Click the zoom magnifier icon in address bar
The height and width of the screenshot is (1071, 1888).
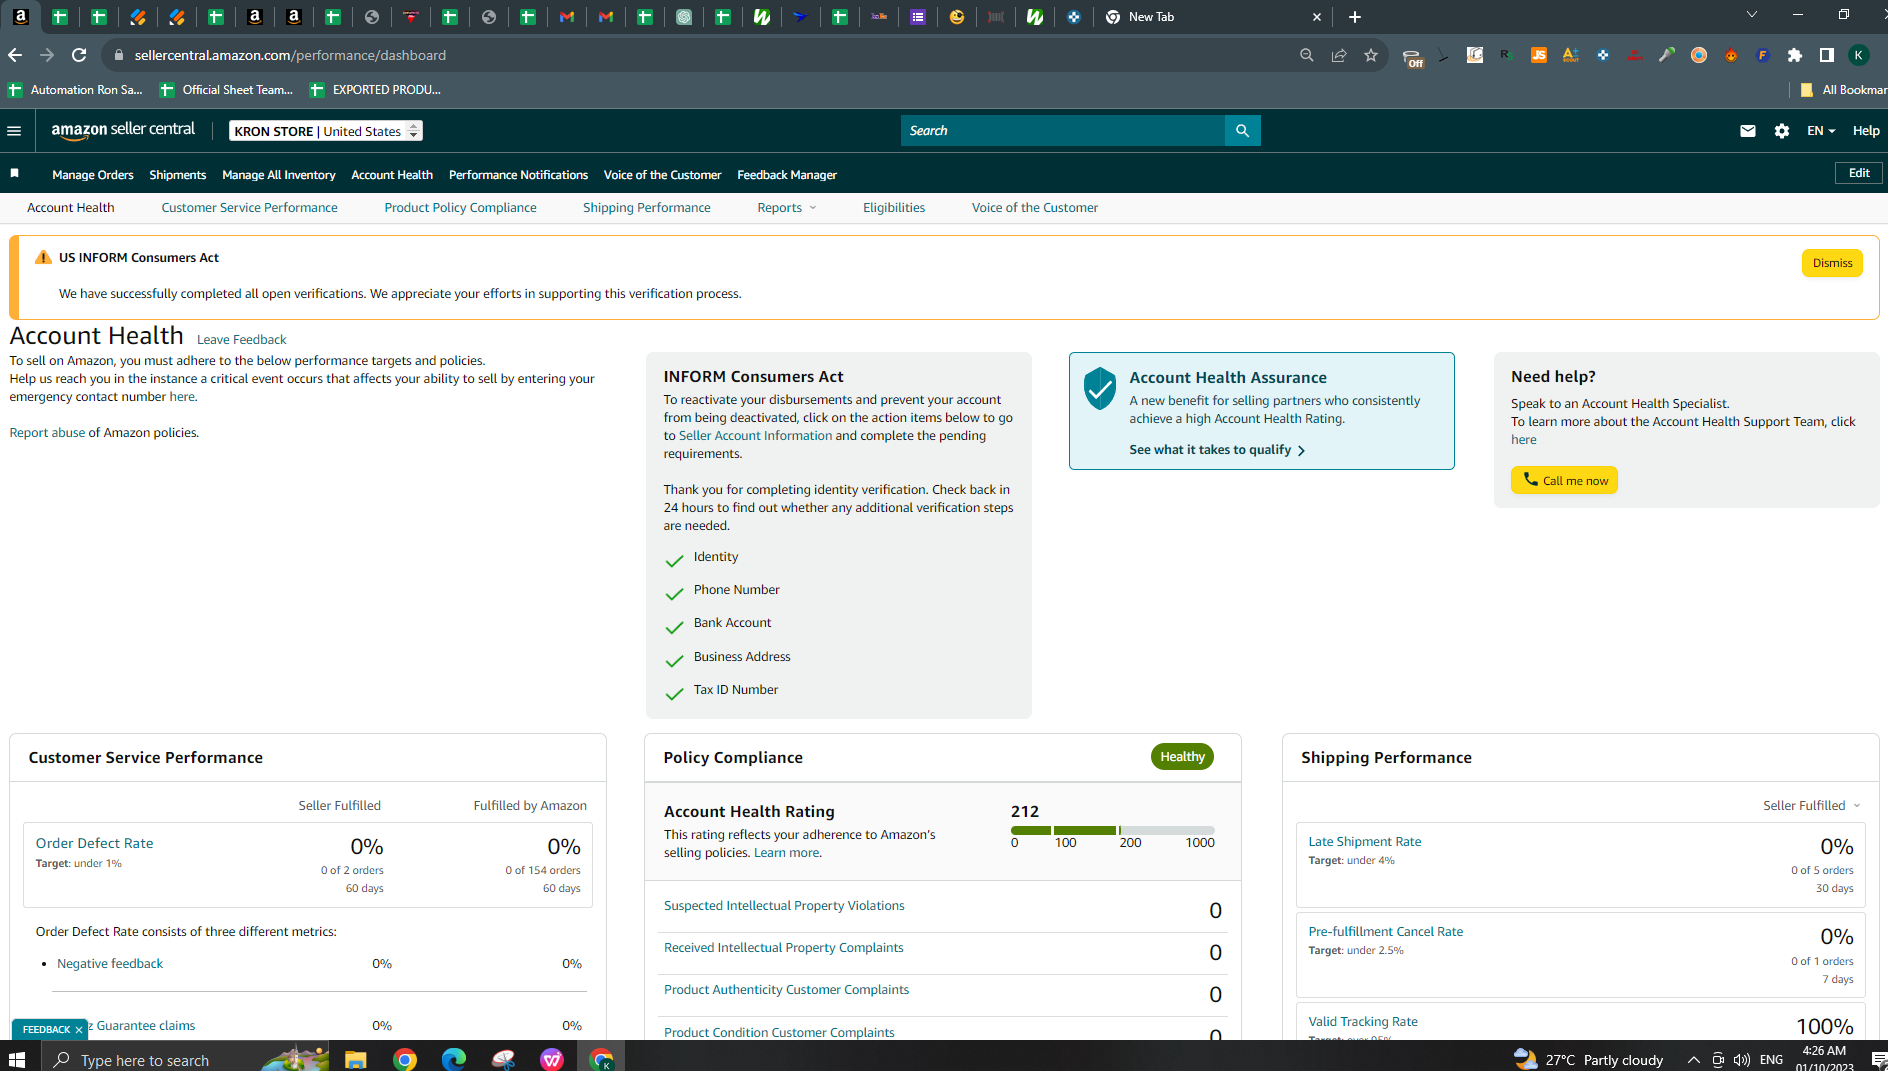coord(1306,55)
